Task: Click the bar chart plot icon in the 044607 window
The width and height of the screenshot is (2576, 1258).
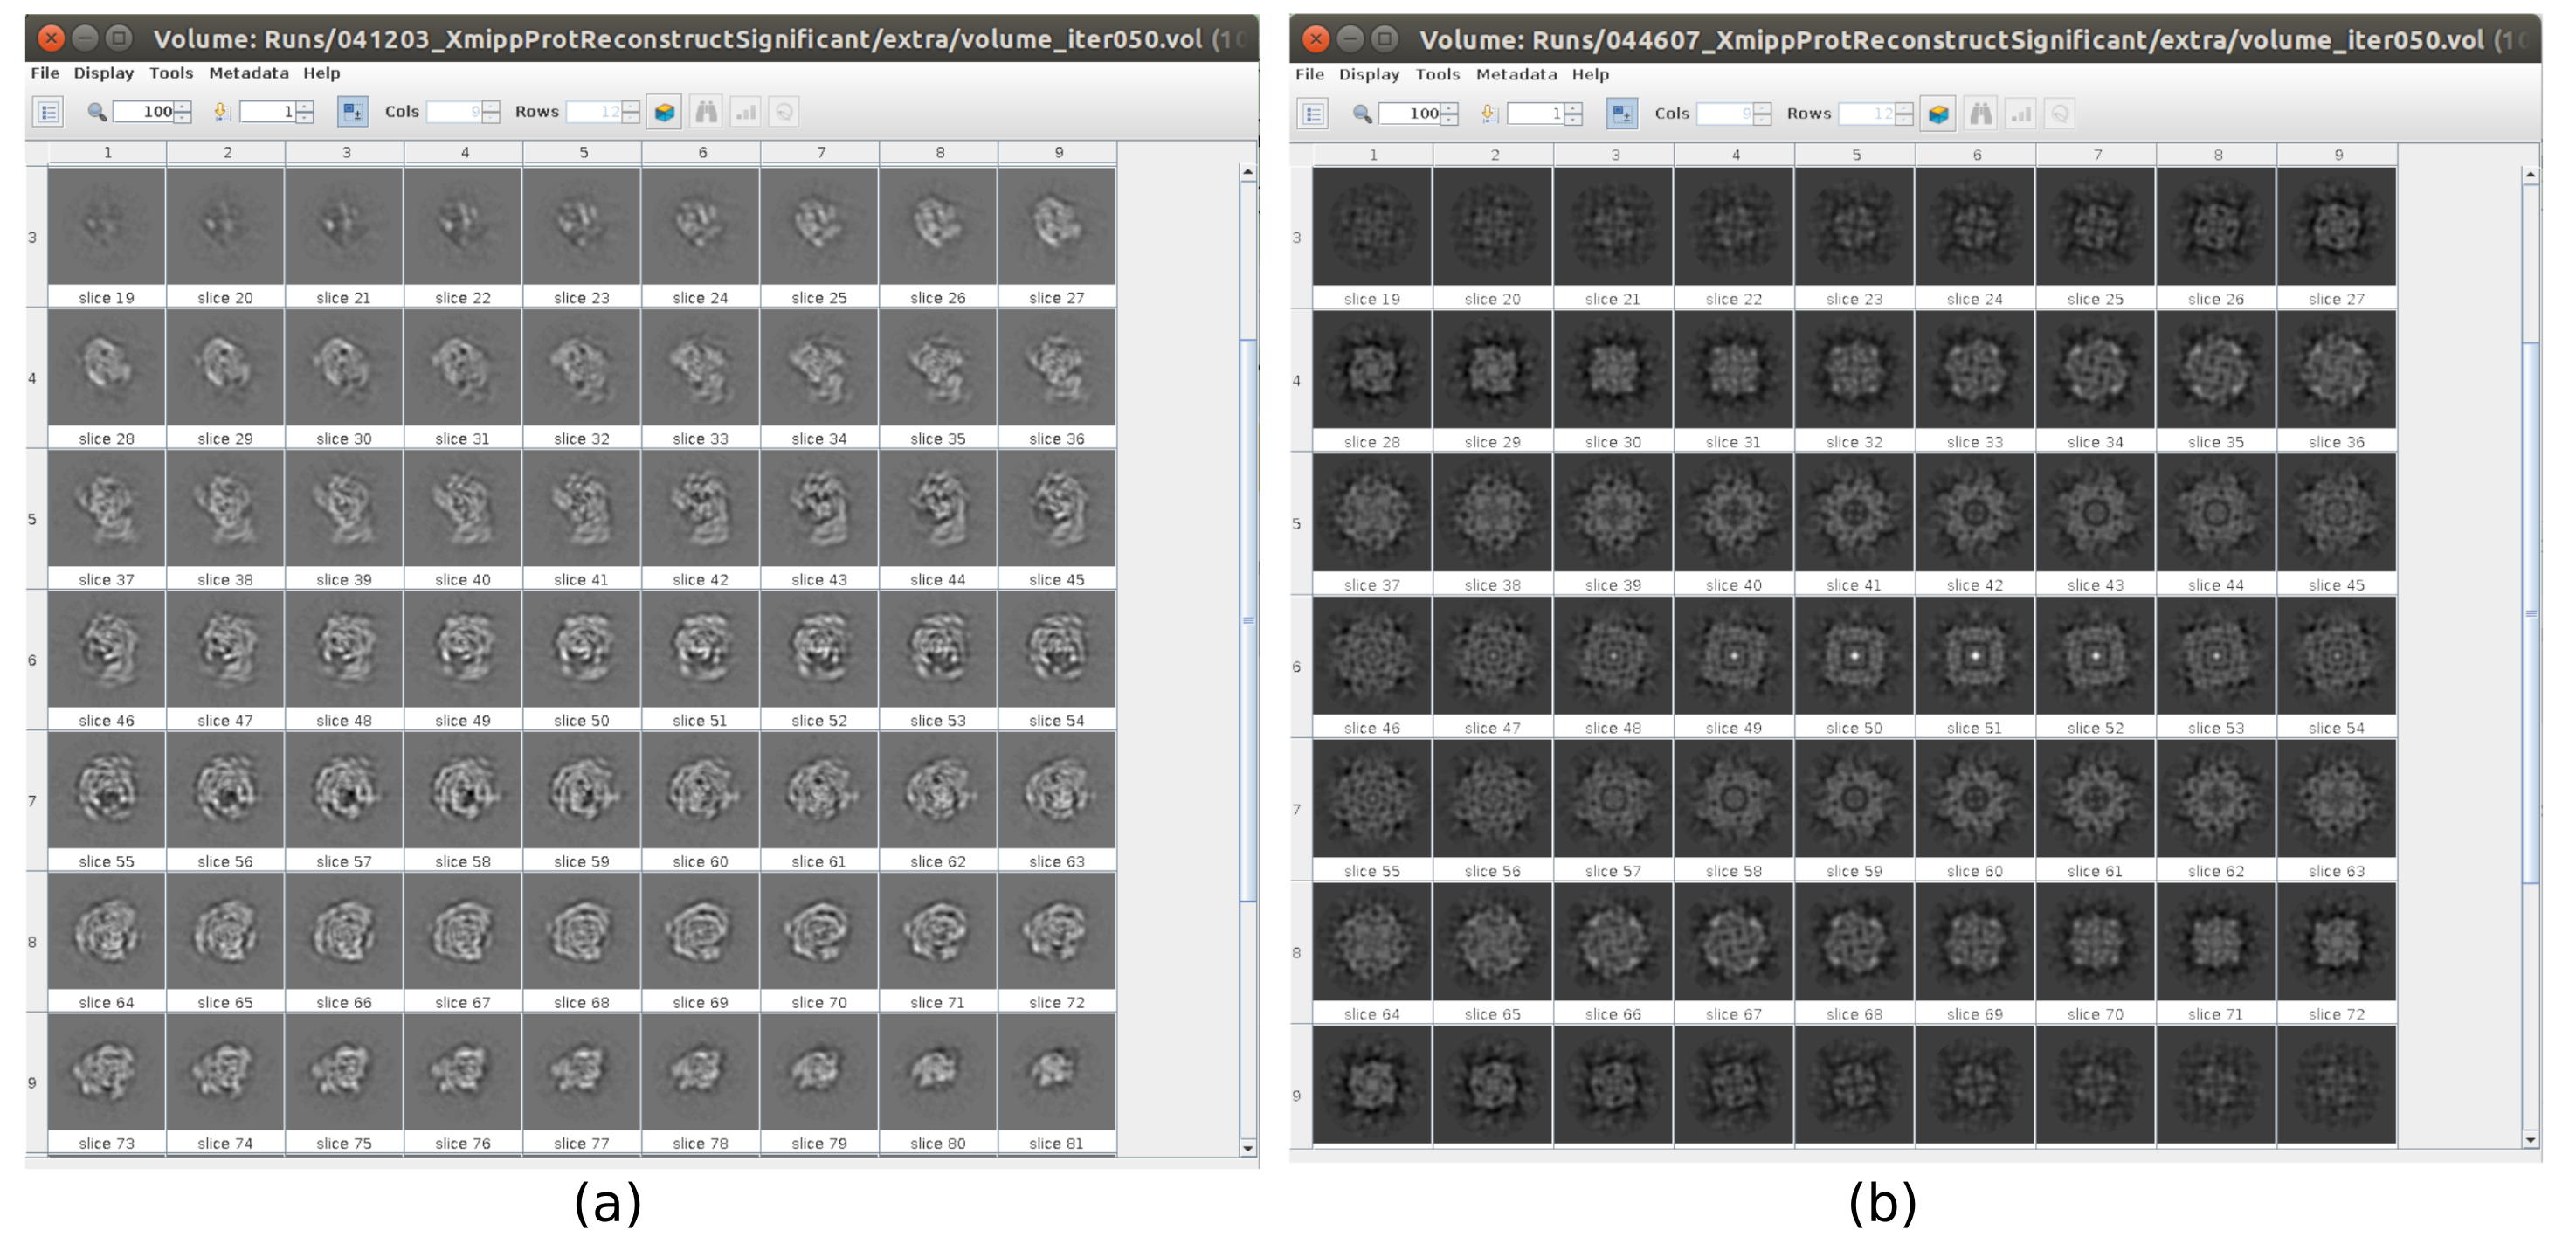Action: click(x=2021, y=114)
